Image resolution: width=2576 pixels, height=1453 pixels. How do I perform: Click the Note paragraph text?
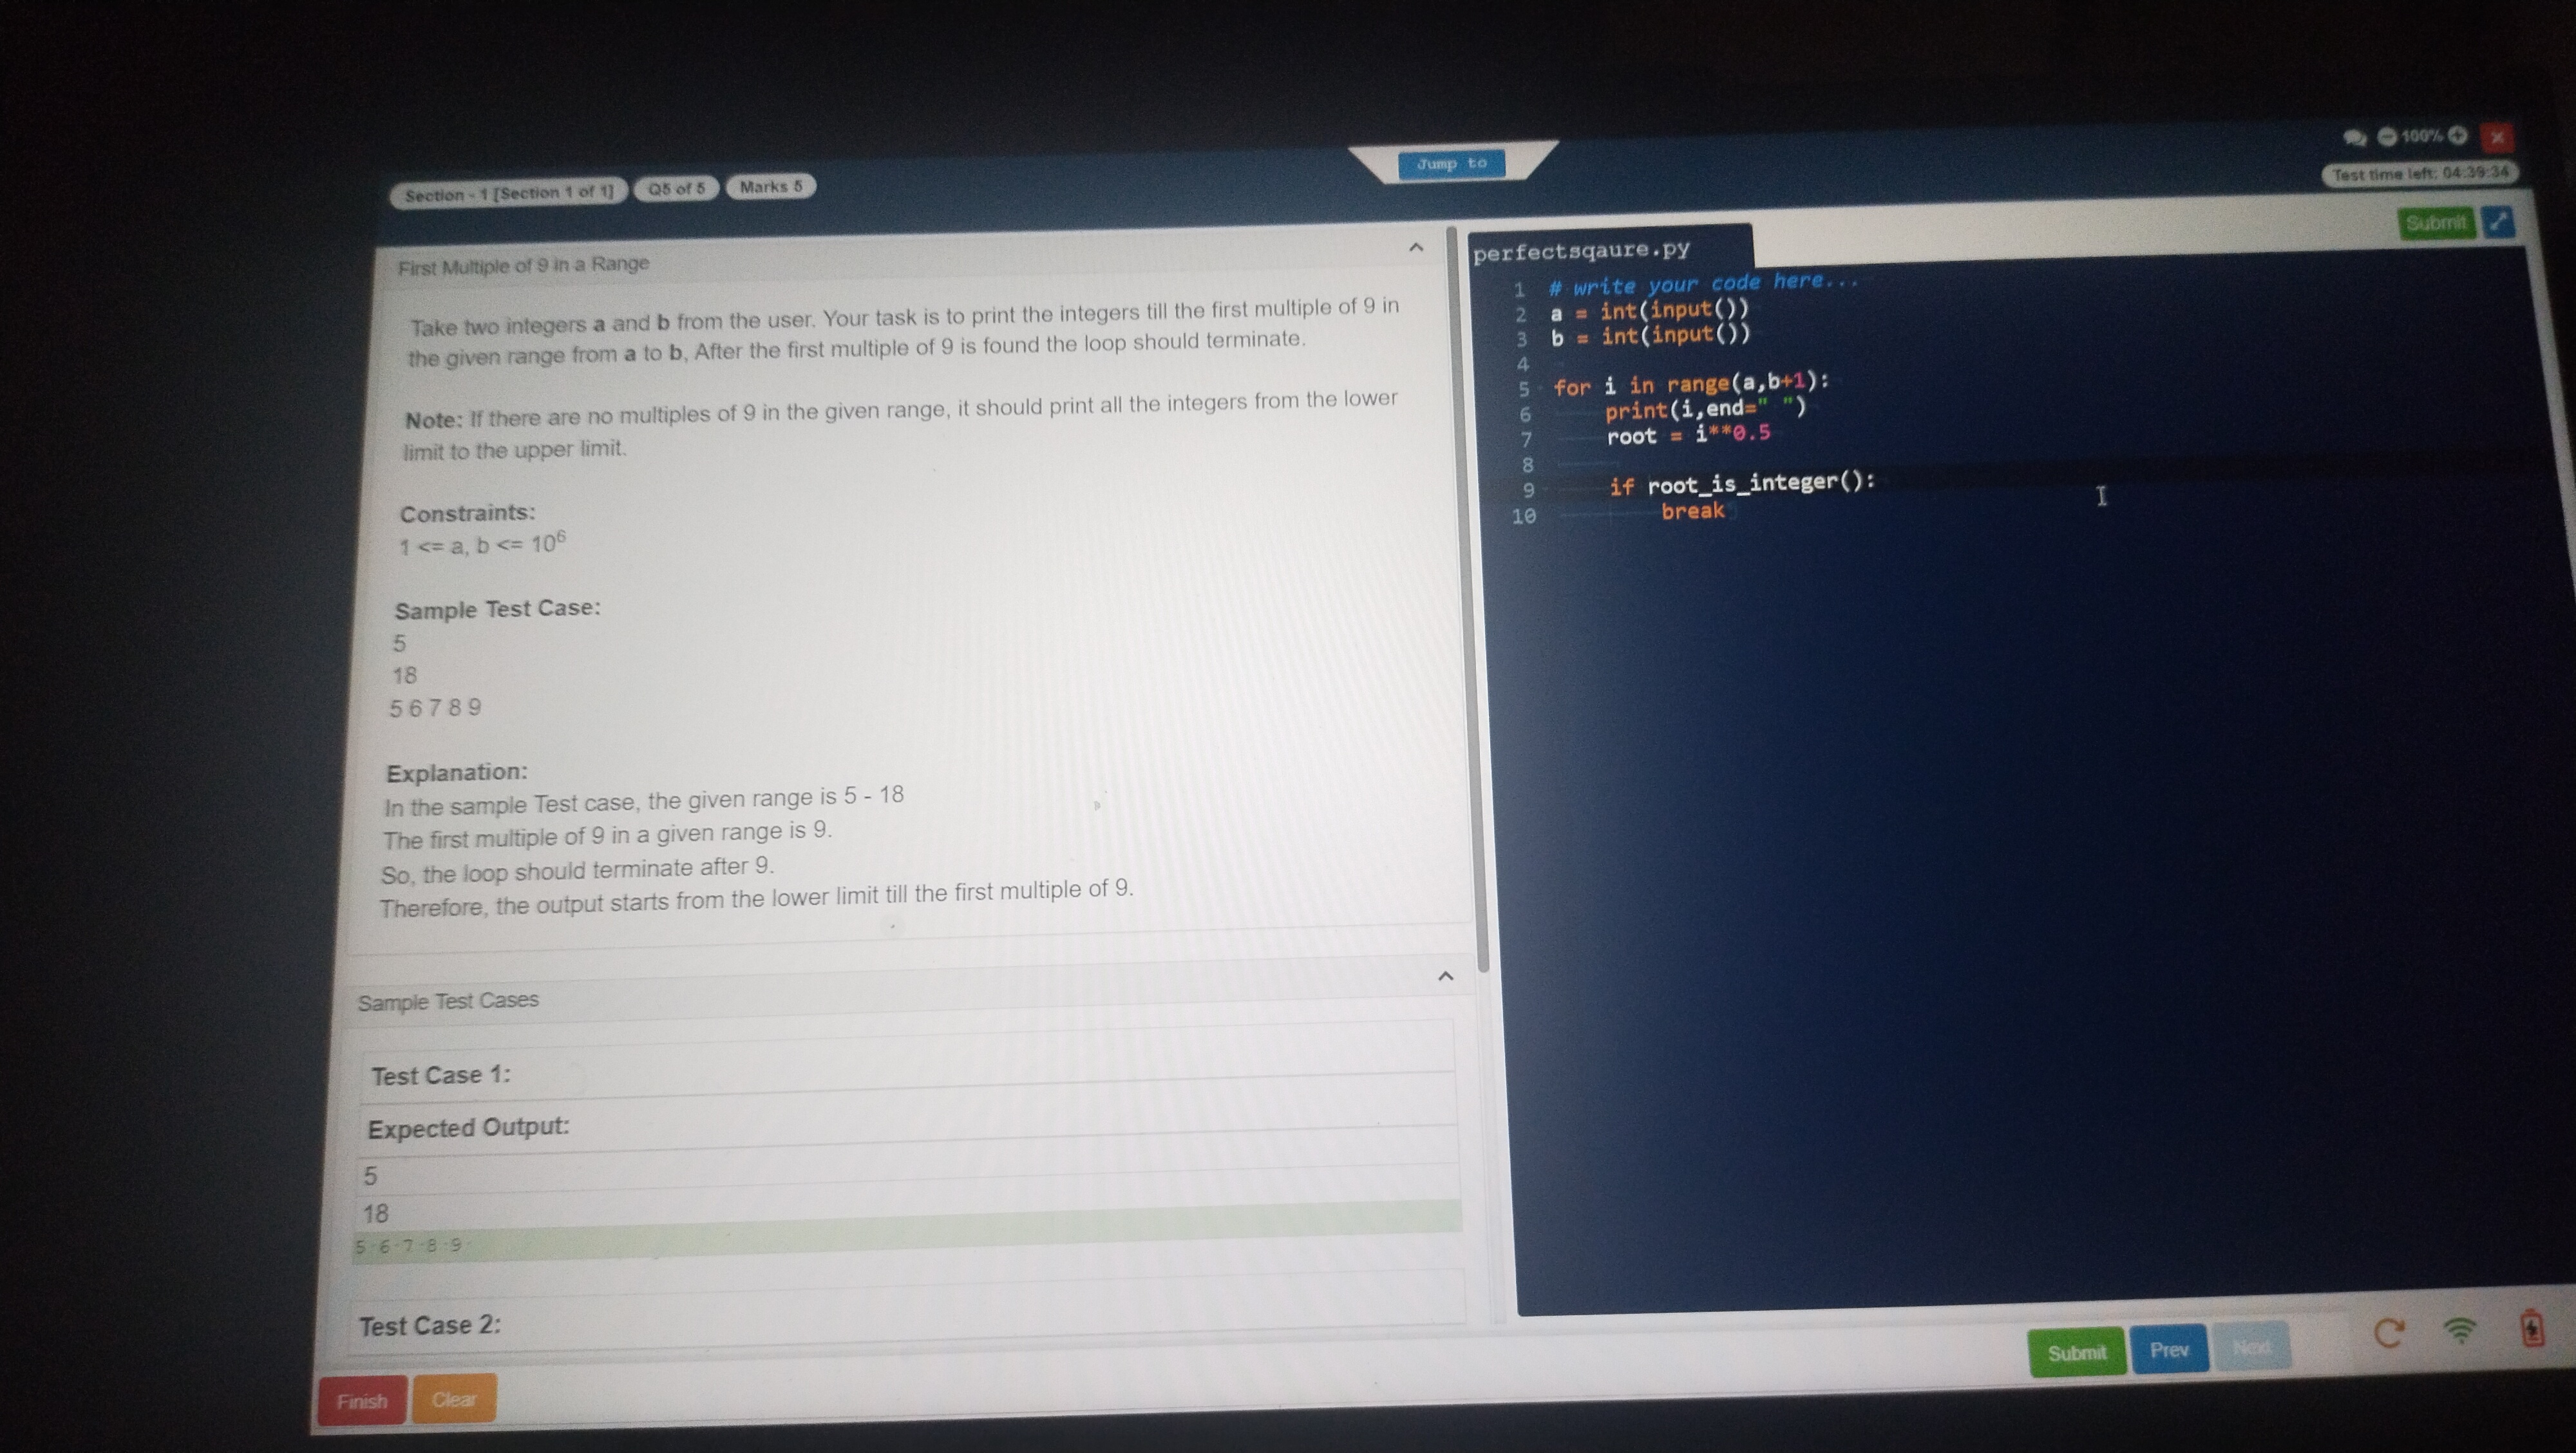point(900,425)
